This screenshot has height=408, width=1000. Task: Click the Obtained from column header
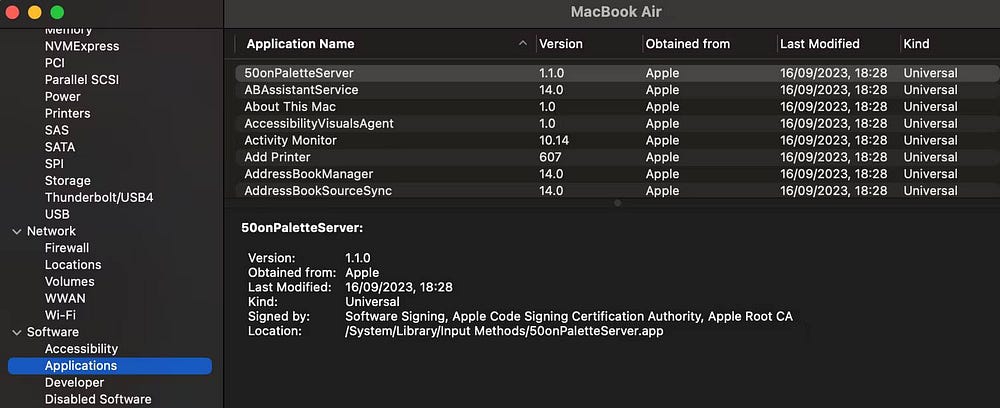[x=688, y=44]
